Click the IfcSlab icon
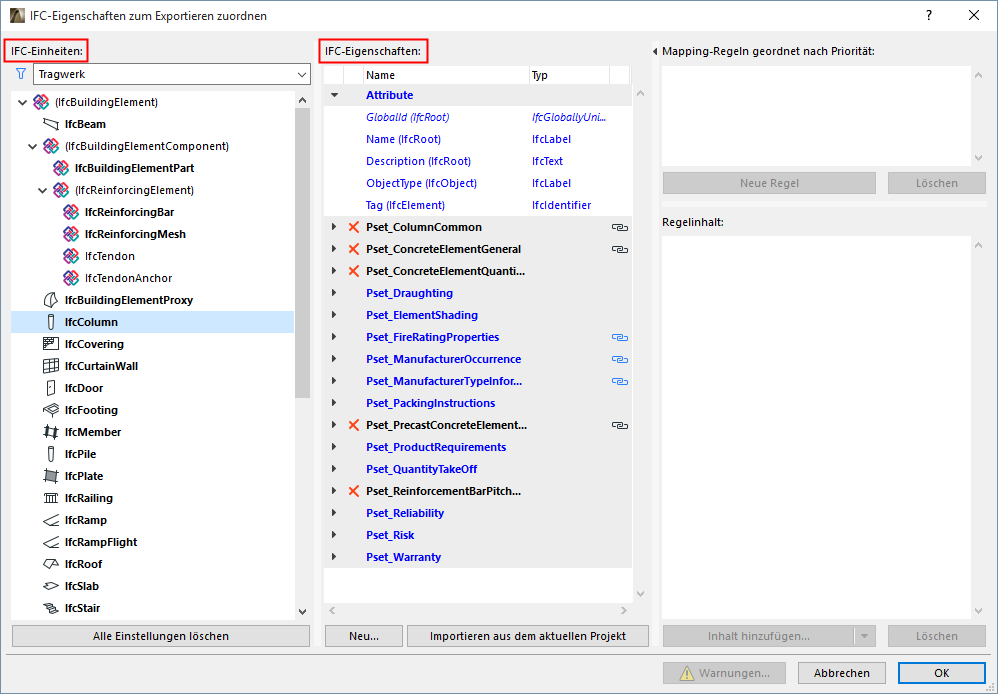Image resolution: width=998 pixels, height=694 pixels. point(51,586)
